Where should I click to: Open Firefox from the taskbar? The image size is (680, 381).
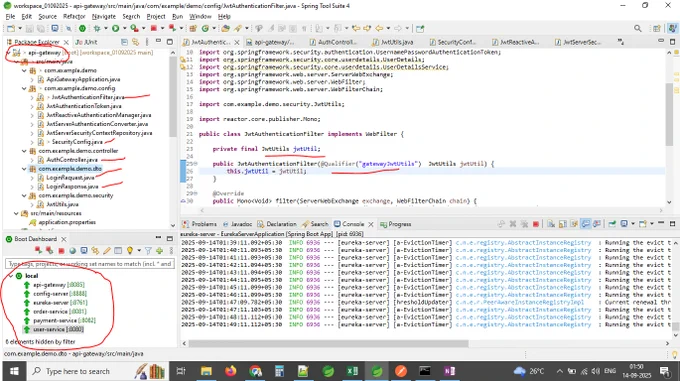pyautogui.click(x=231, y=371)
